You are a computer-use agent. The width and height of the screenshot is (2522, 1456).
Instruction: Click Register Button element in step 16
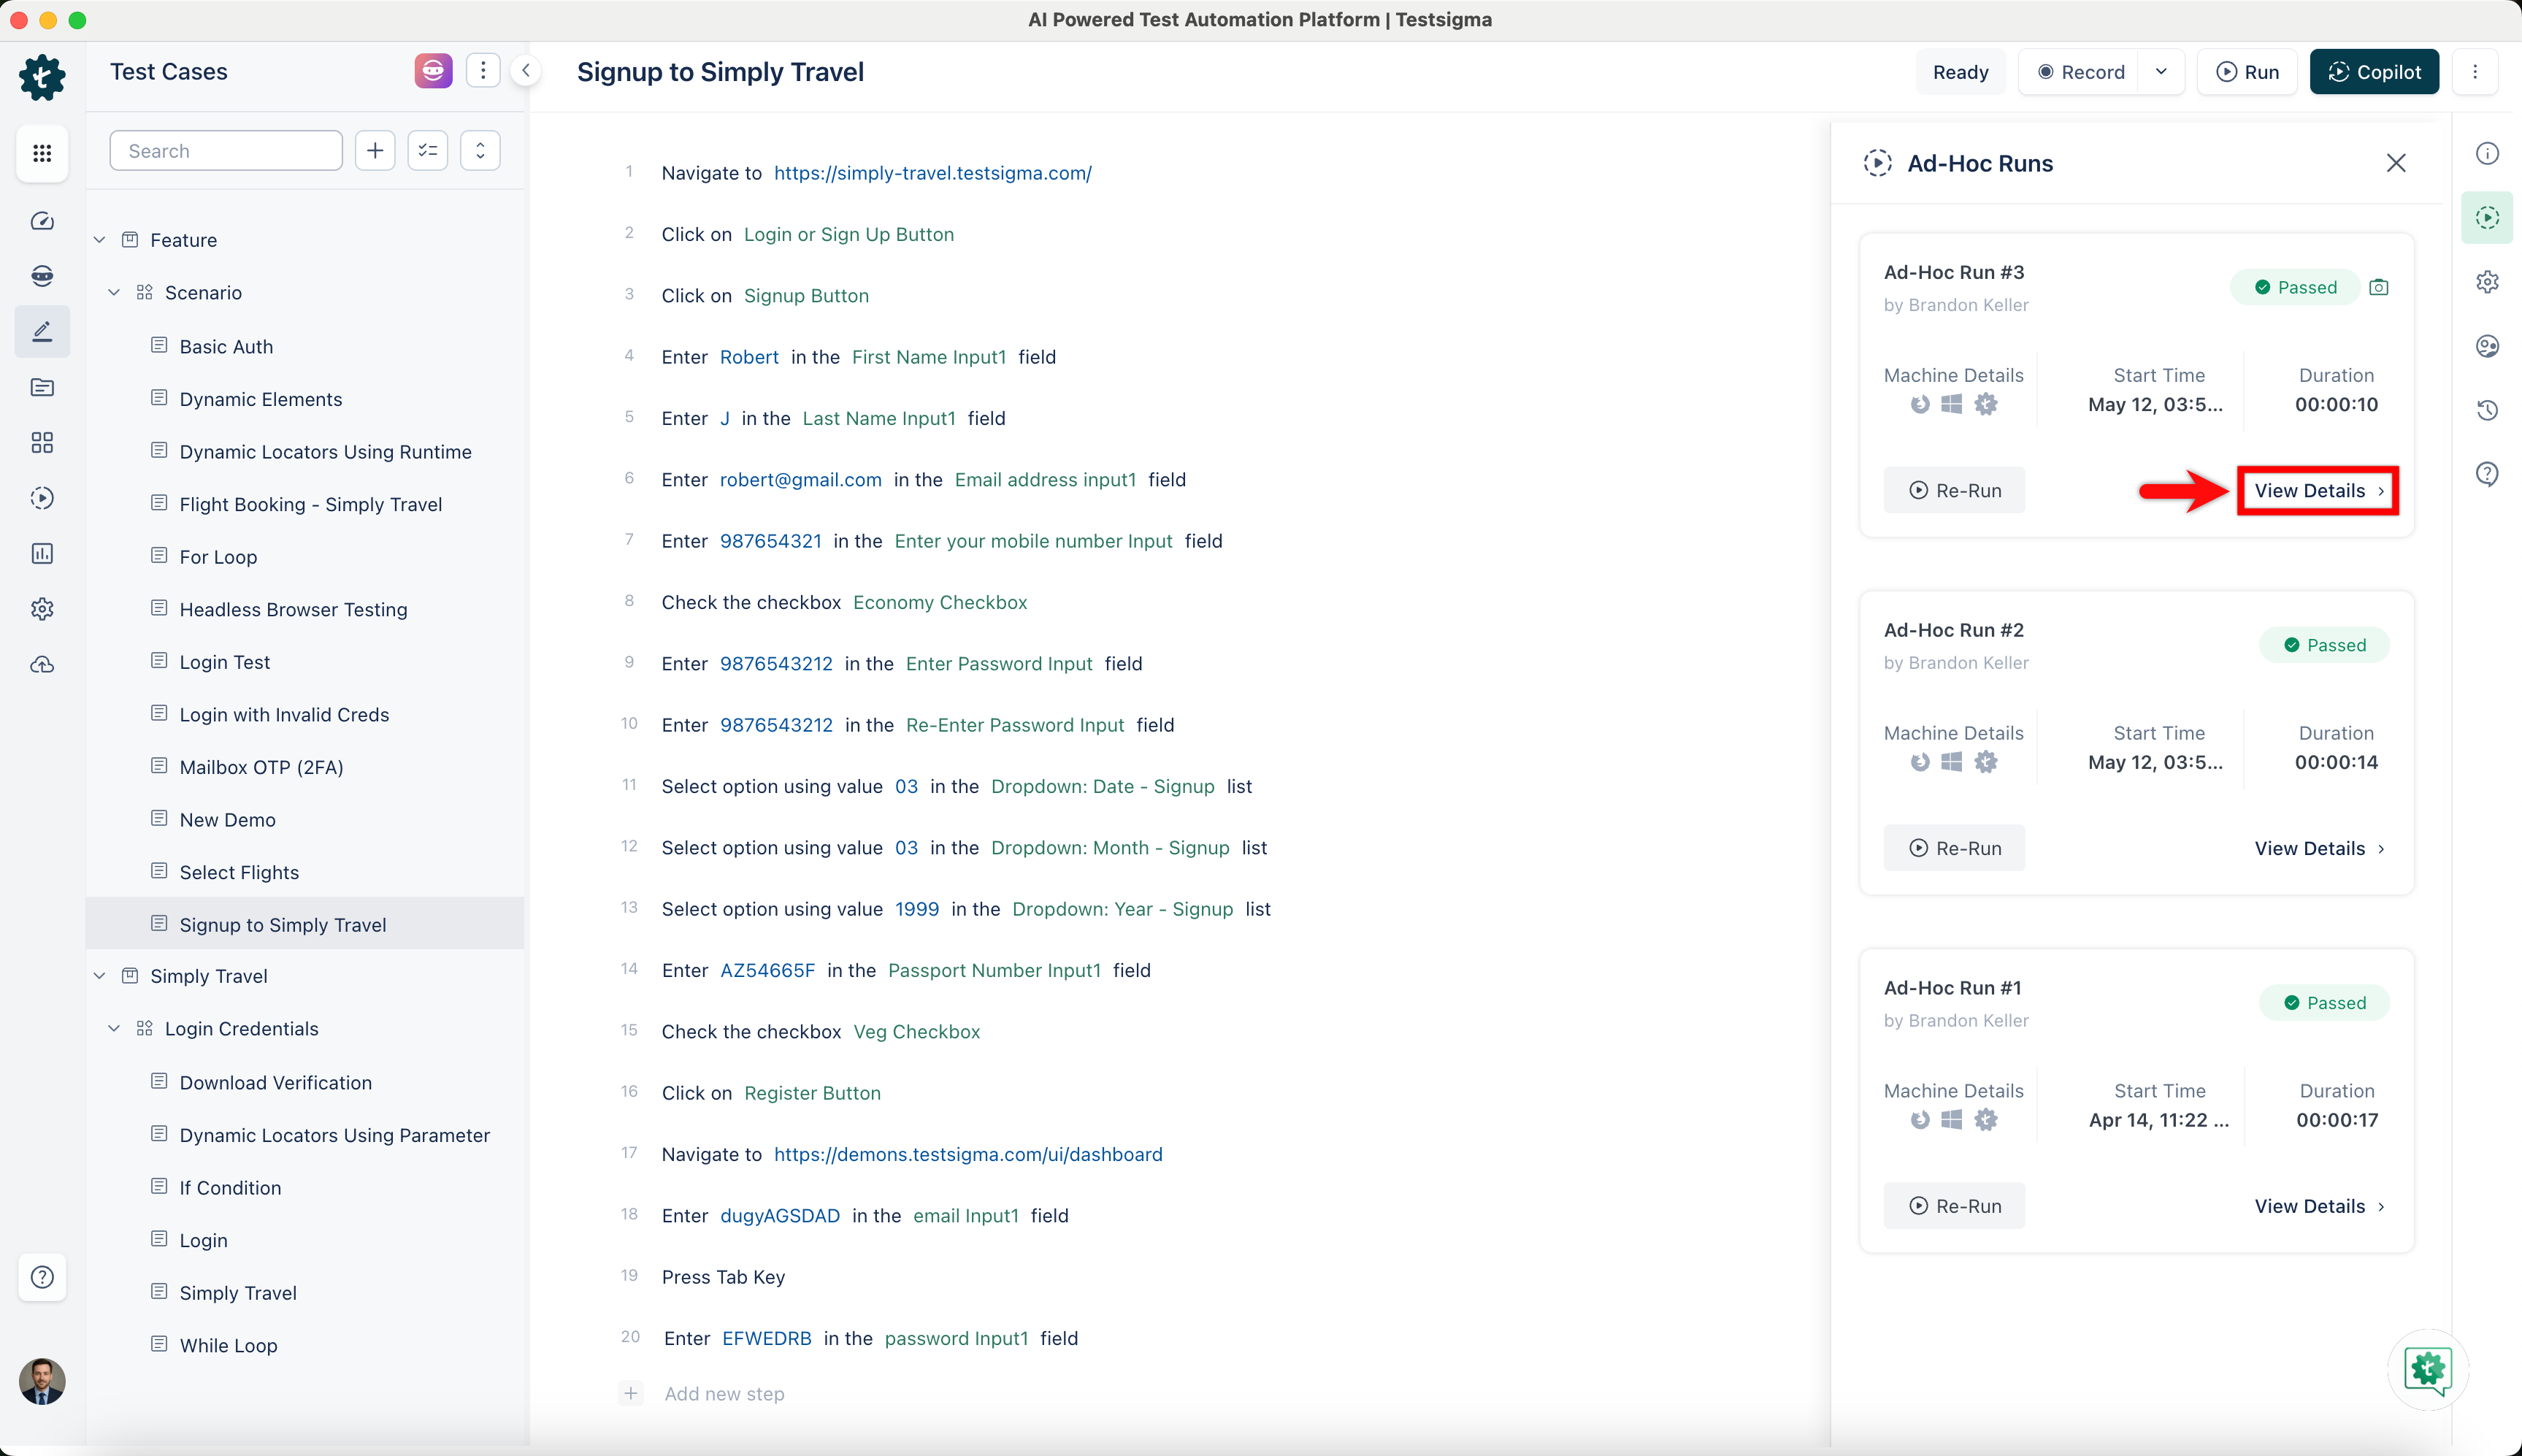pyautogui.click(x=812, y=1093)
